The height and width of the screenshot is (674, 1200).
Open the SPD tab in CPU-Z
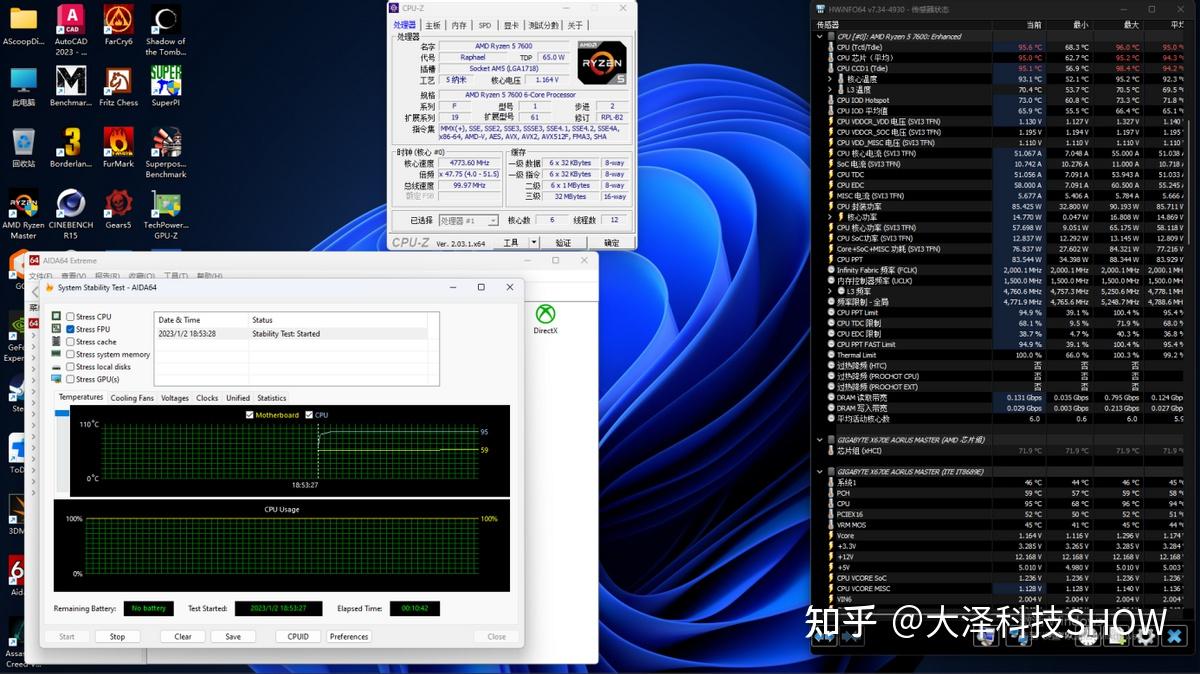(x=485, y=25)
